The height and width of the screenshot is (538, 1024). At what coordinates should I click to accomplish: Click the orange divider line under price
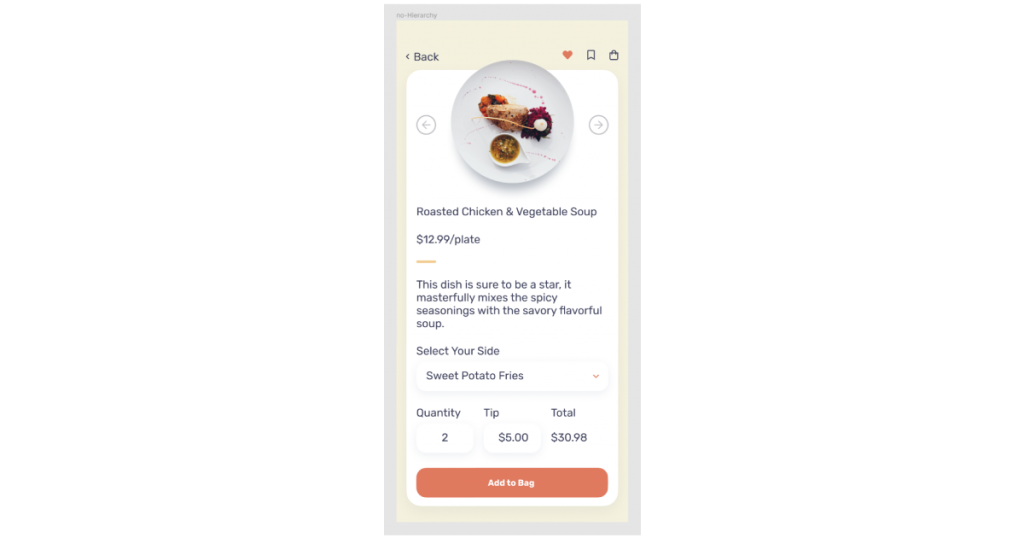tap(426, 262)
